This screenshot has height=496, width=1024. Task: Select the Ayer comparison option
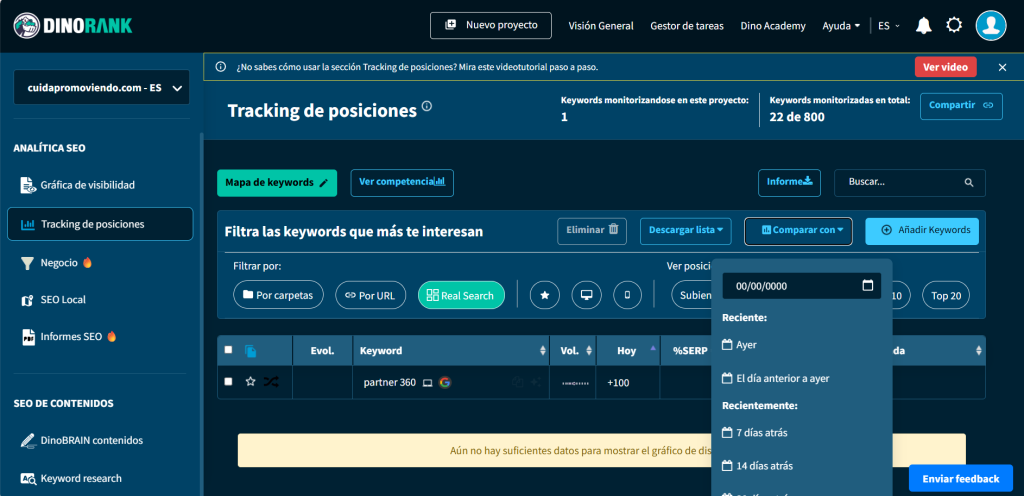coord(746,344)
